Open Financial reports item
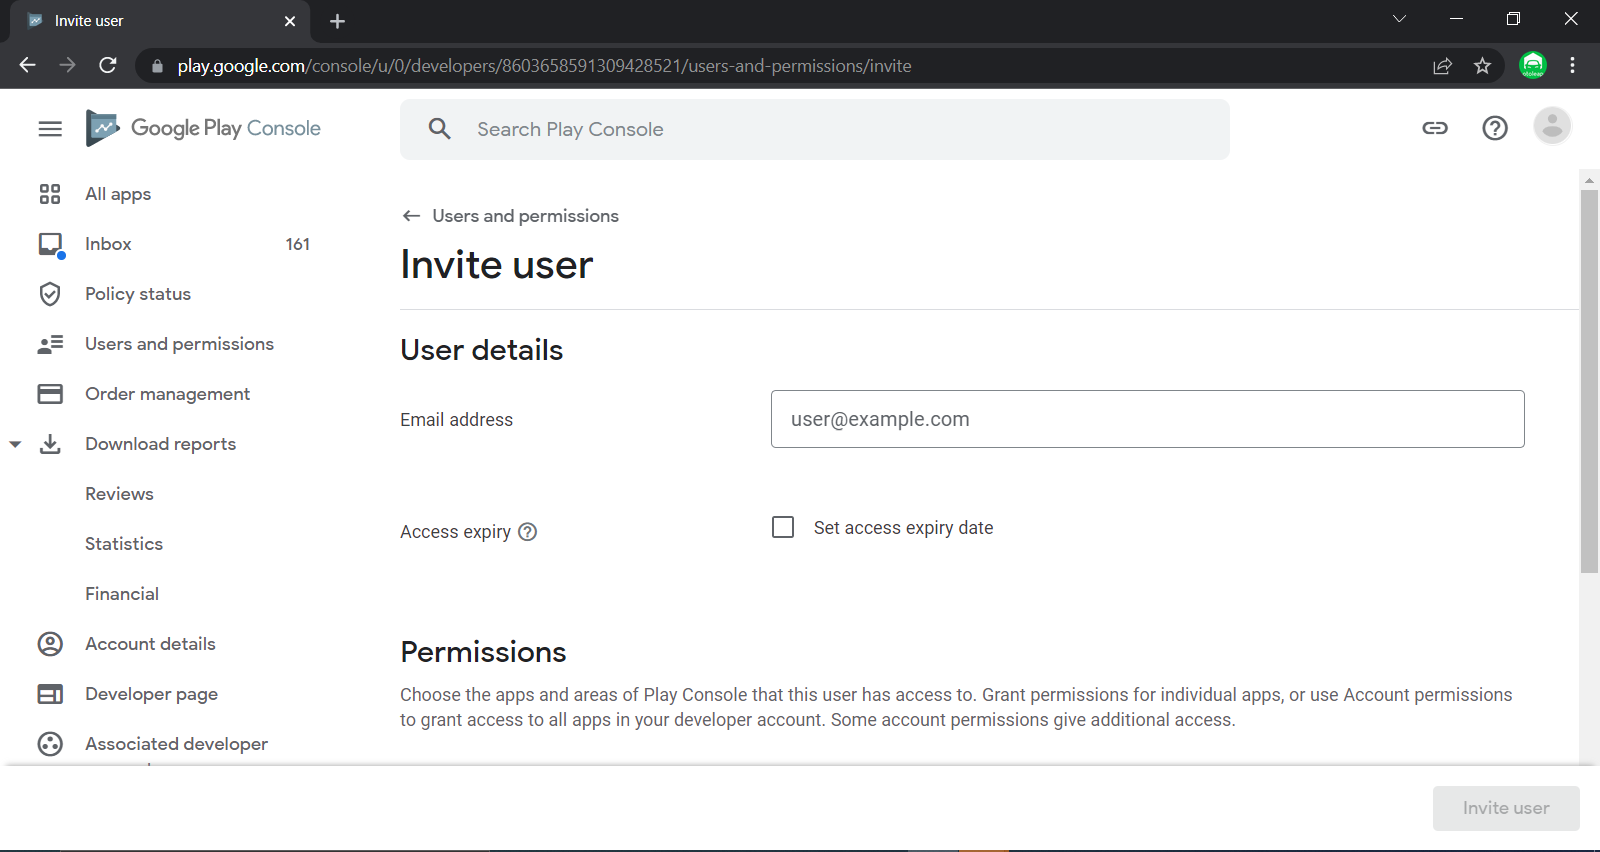Viewport: 1600px width, 852px height. (x=122, y=594)
